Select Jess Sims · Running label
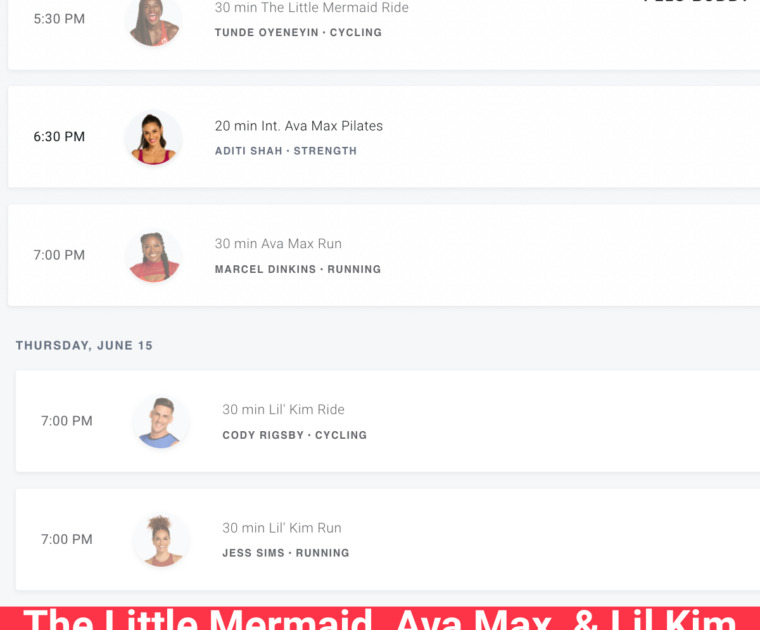The width and height of the screenshot is (760, 630). [x=285, y=553]
